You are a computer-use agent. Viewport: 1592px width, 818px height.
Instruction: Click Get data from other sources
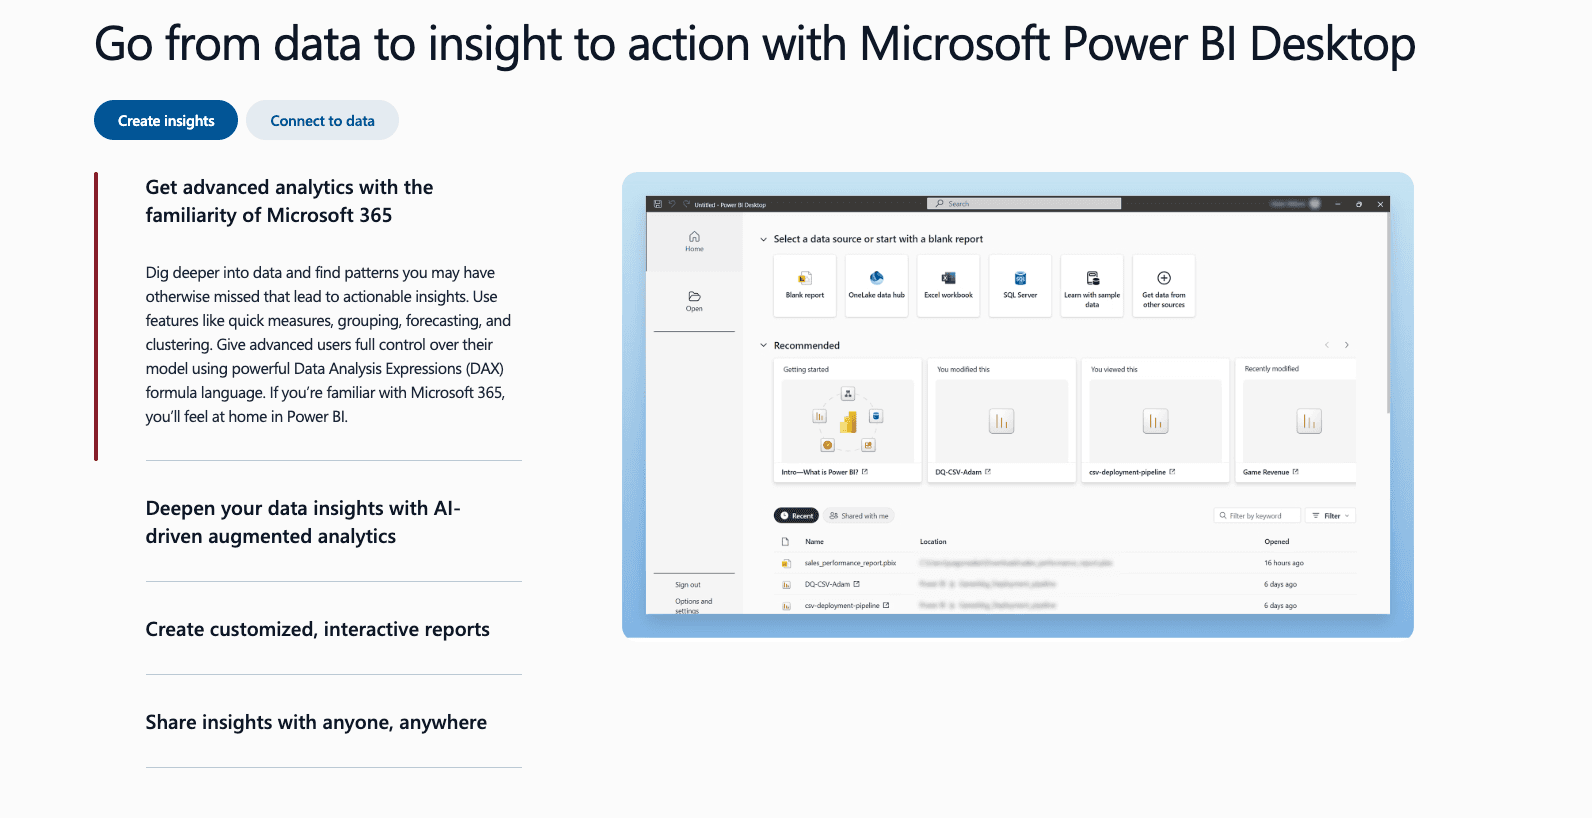tap(1164, 286)
